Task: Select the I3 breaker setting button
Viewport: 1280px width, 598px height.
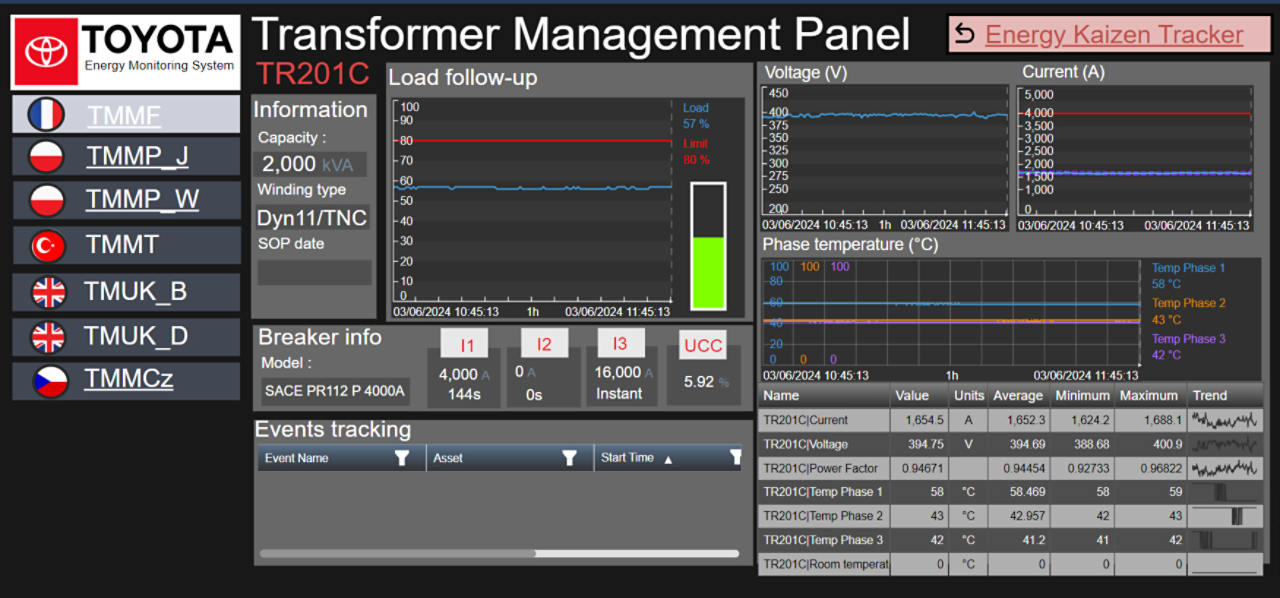Action: [x=620, y=344]
